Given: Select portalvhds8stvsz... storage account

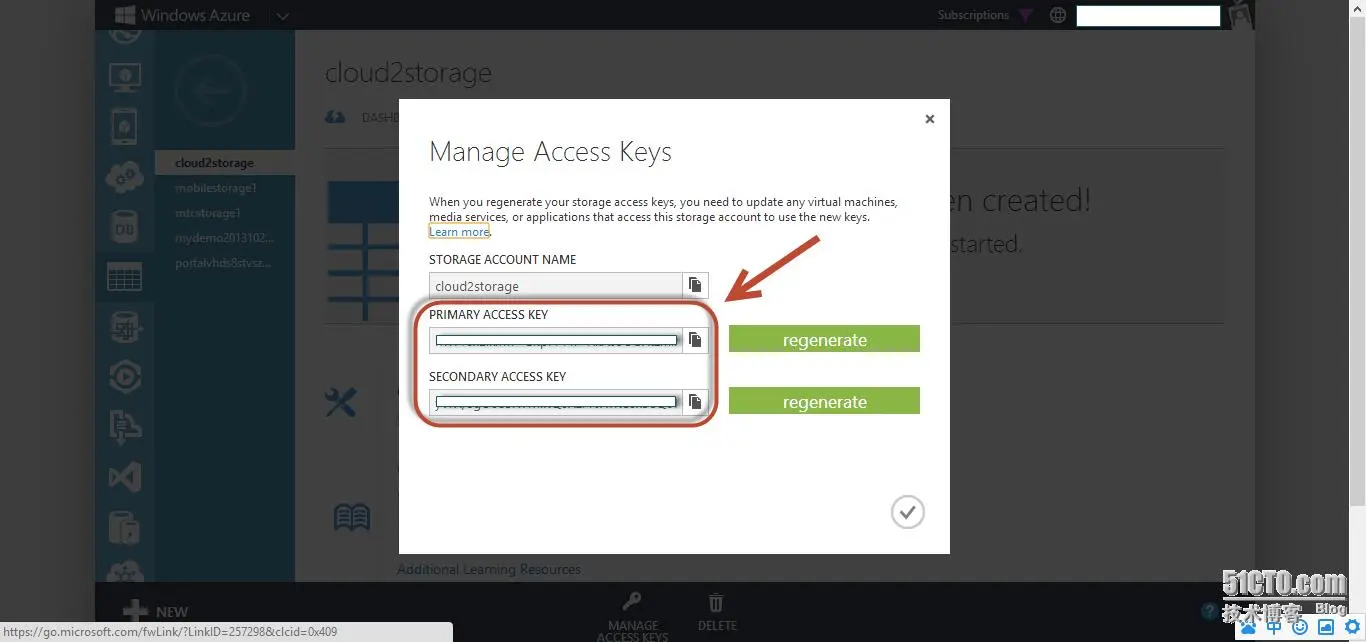Looking at the screenshot, I should click(x=225, y=263).
